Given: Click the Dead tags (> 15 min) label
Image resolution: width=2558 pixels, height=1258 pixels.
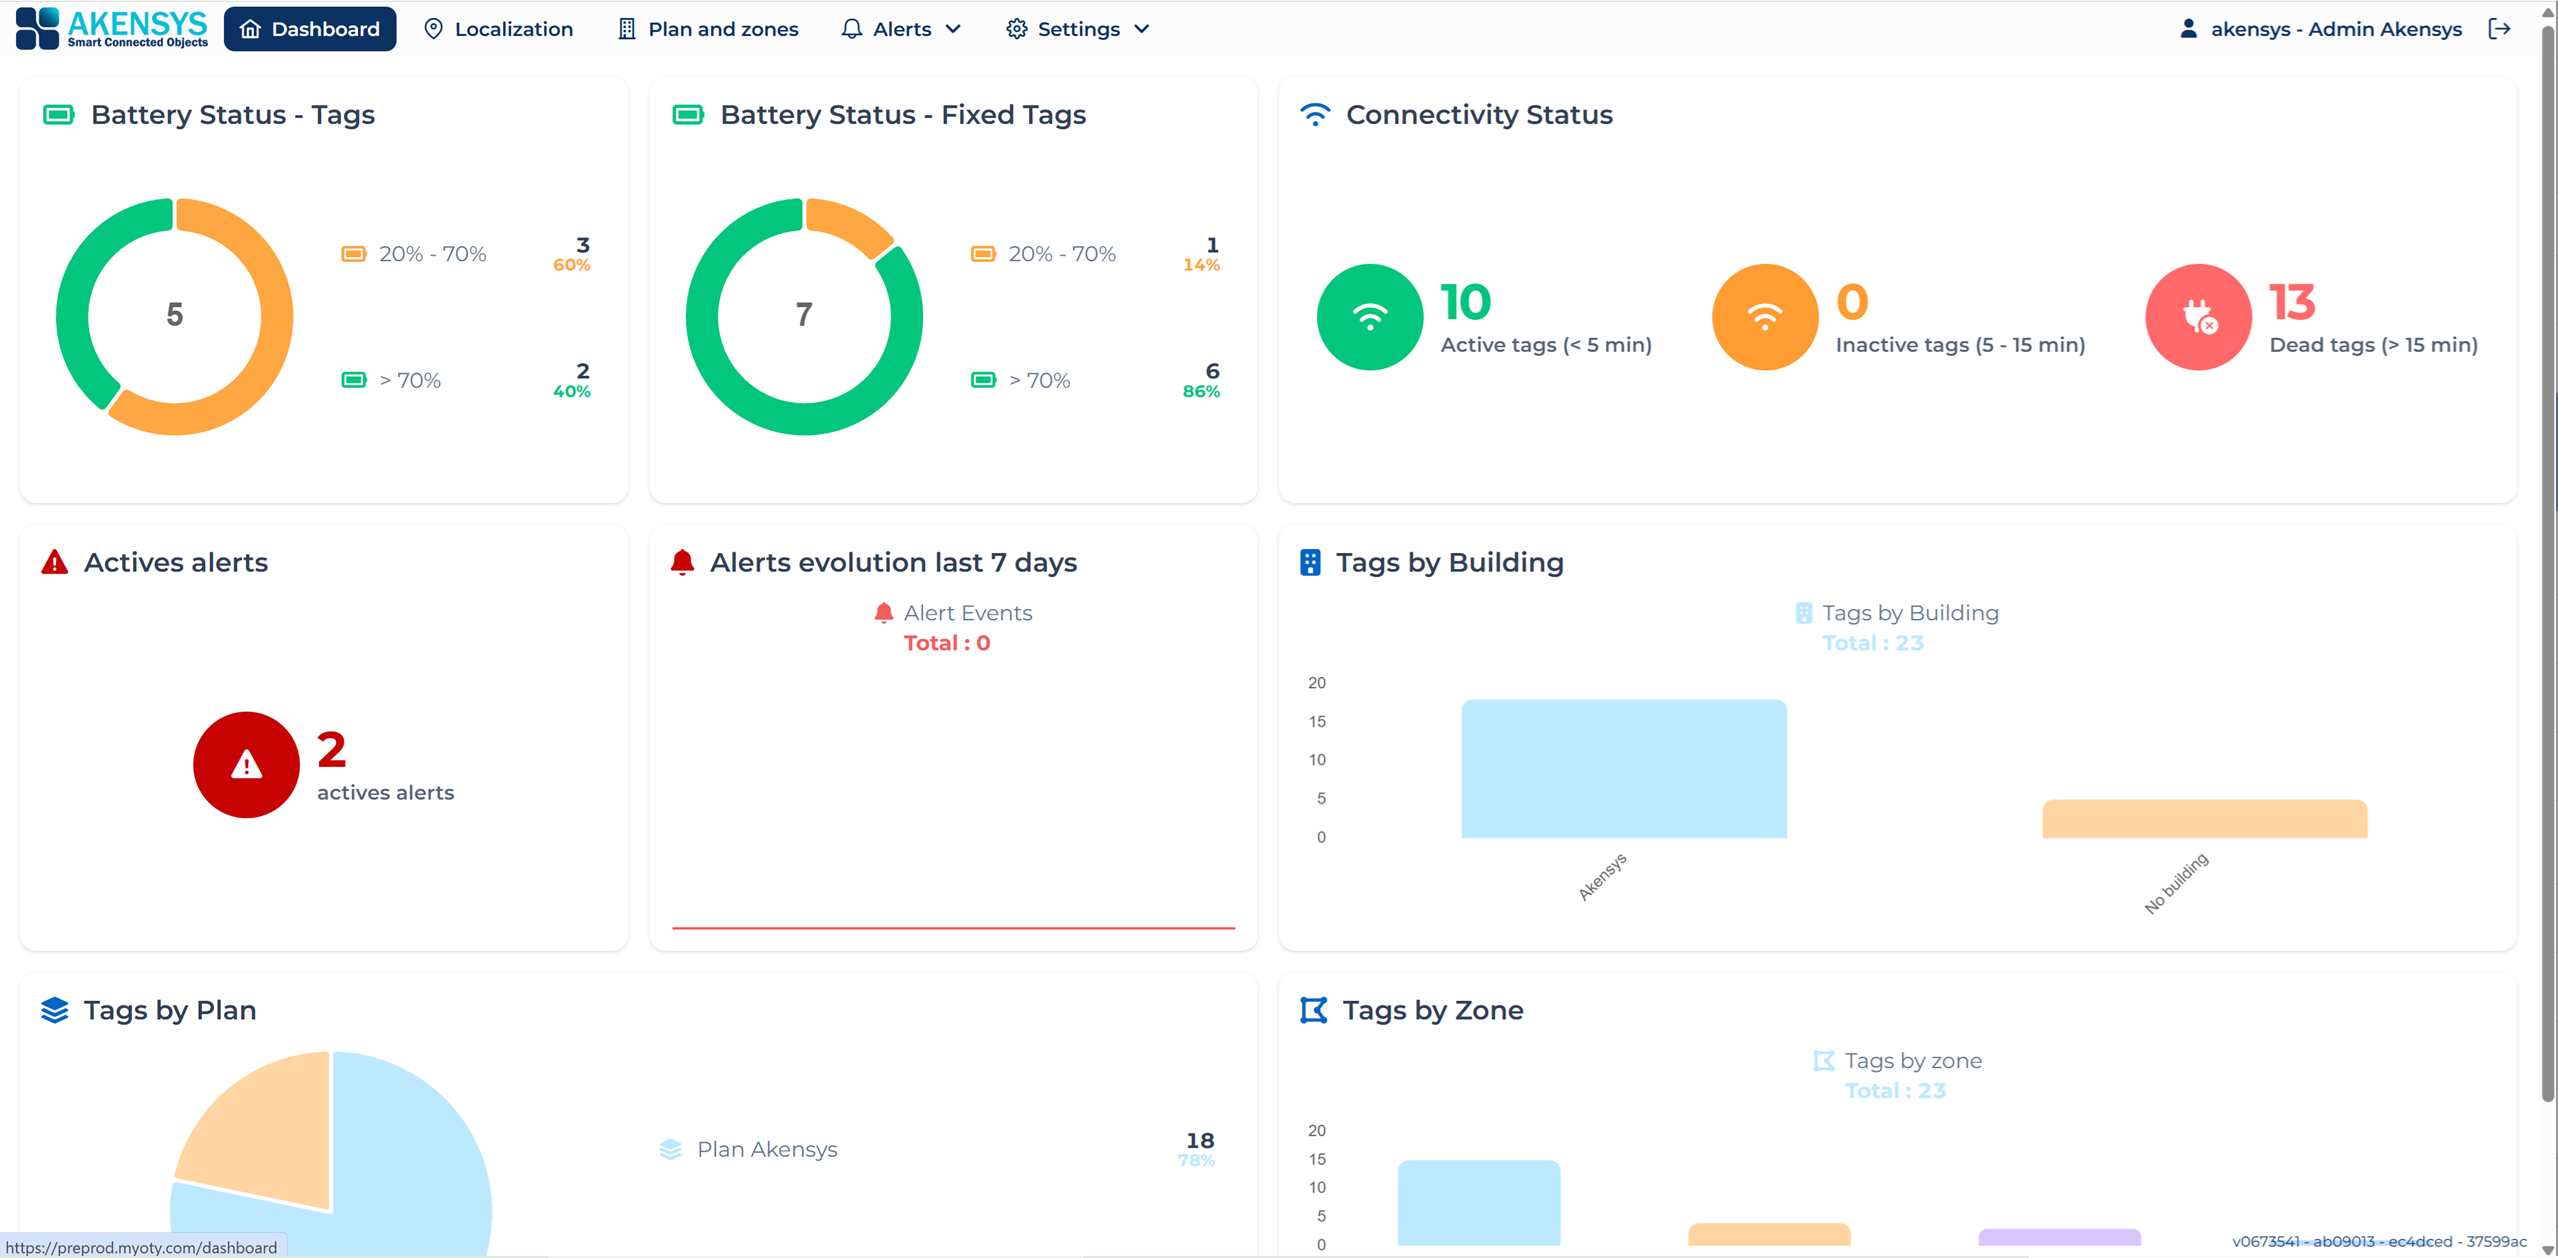Looking at the screenshot, I should click(x=2373, y=345).
